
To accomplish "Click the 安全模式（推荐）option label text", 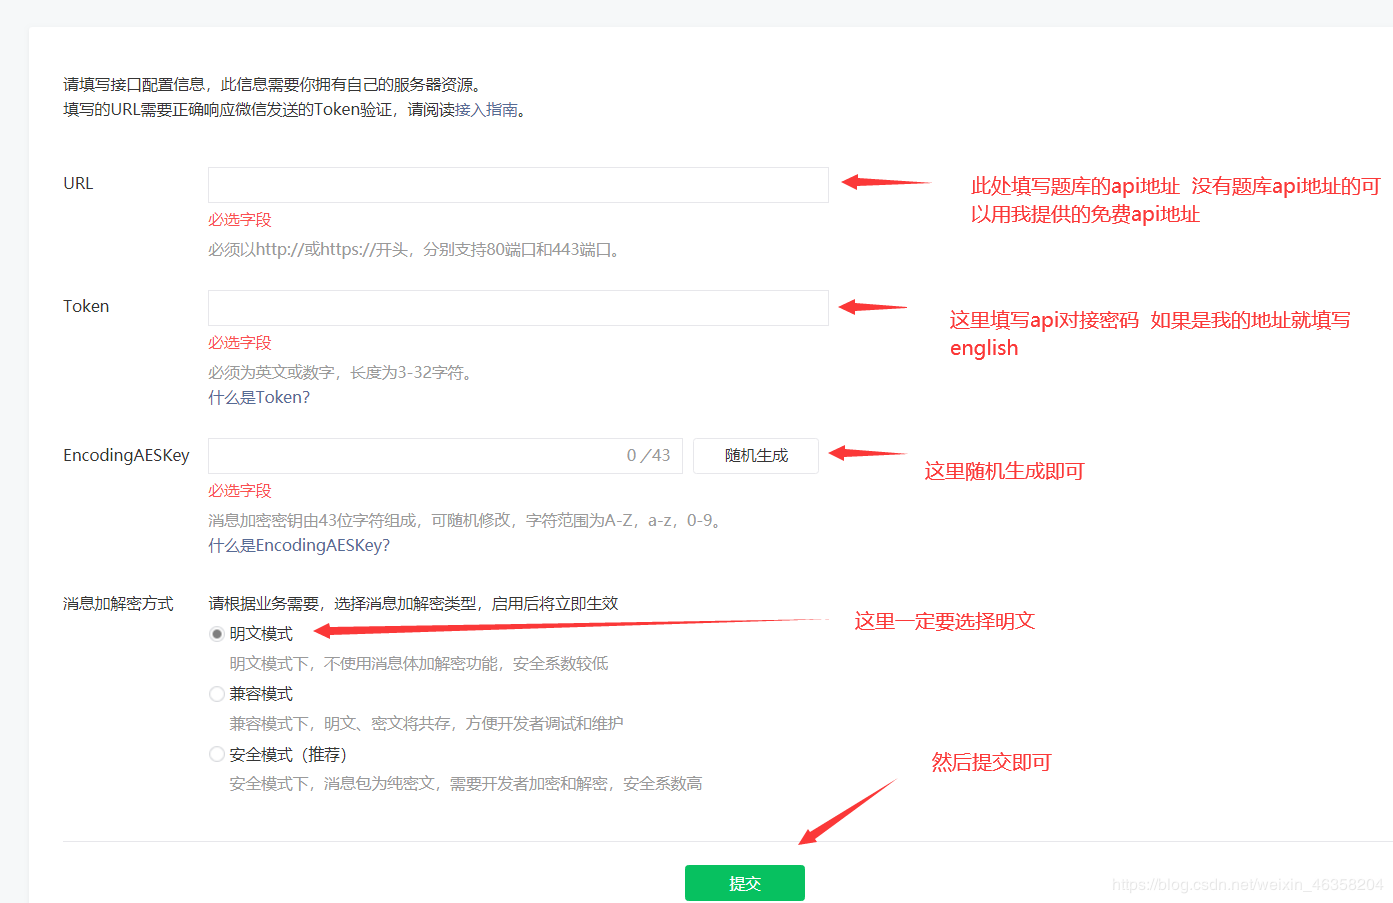I will pyautogui.click(x=288, y=754).
